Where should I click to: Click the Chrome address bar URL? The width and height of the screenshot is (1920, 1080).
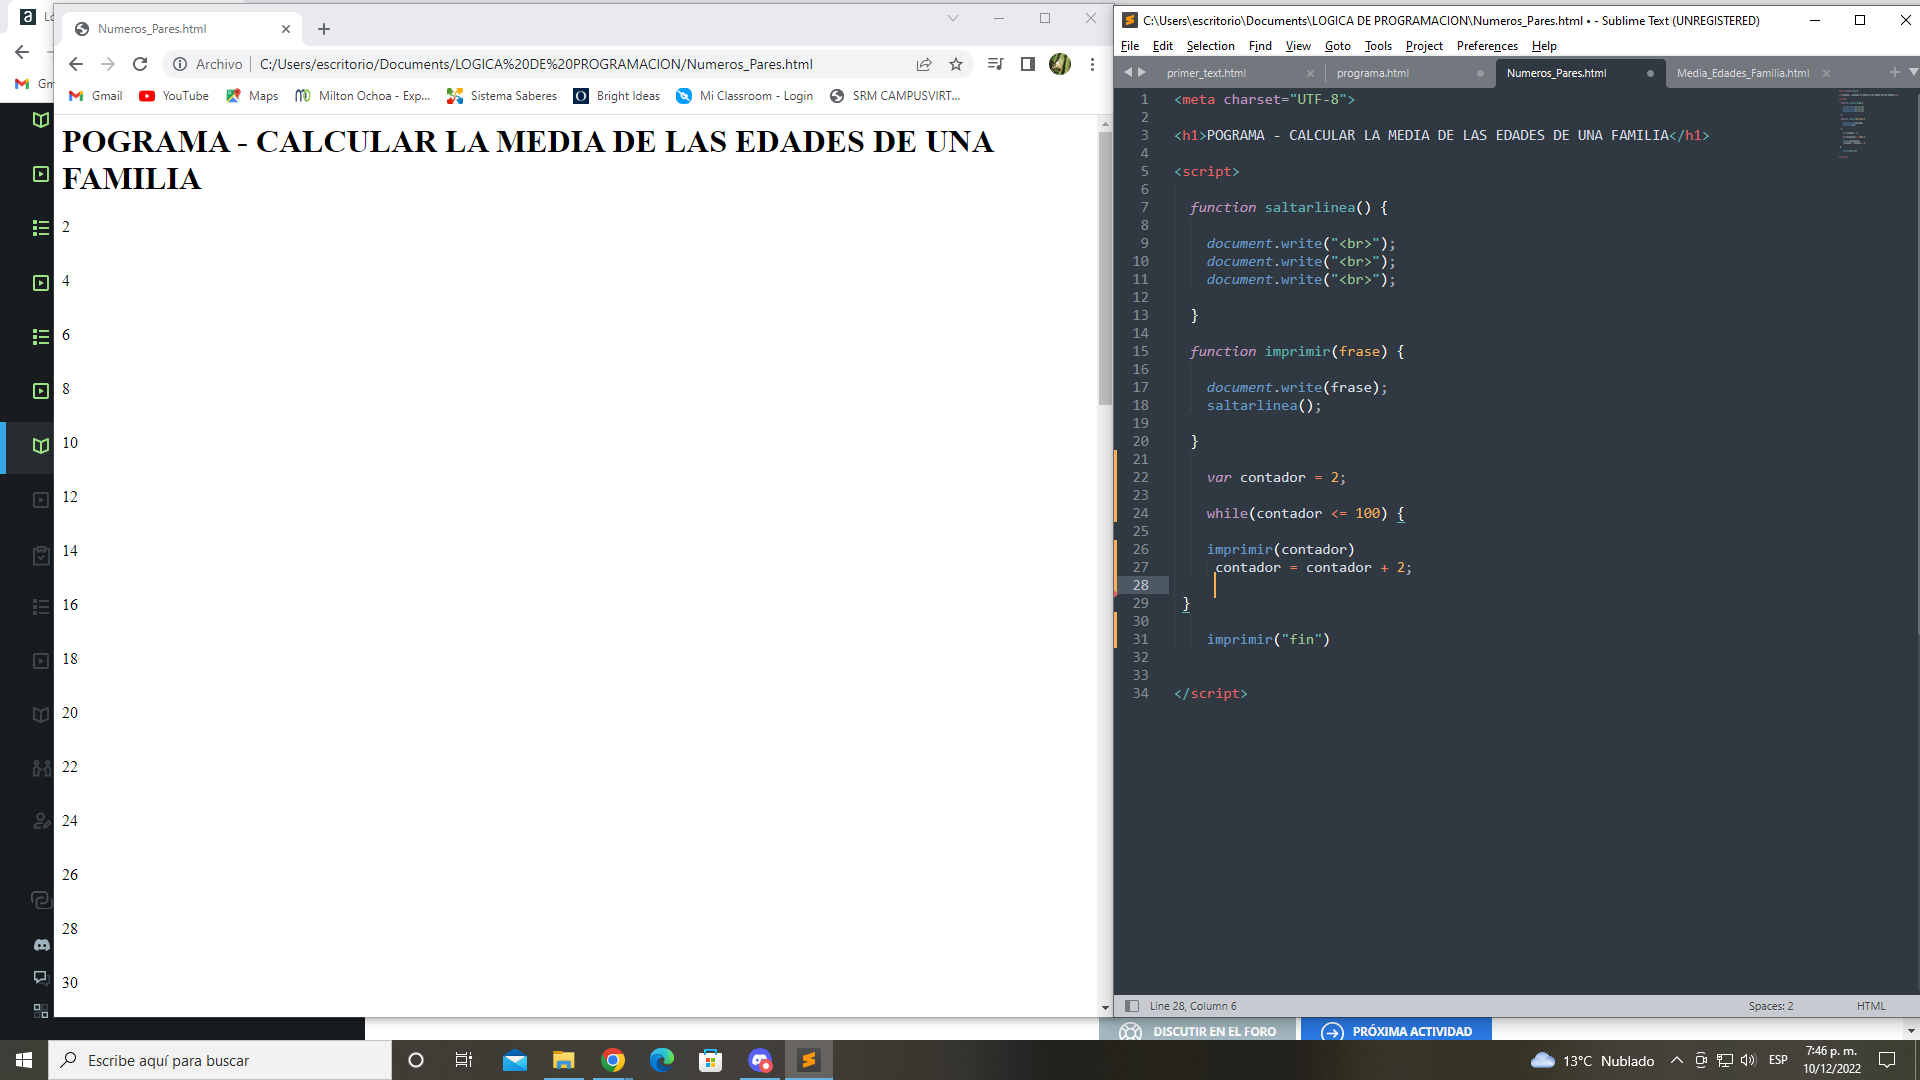[536, 64]
